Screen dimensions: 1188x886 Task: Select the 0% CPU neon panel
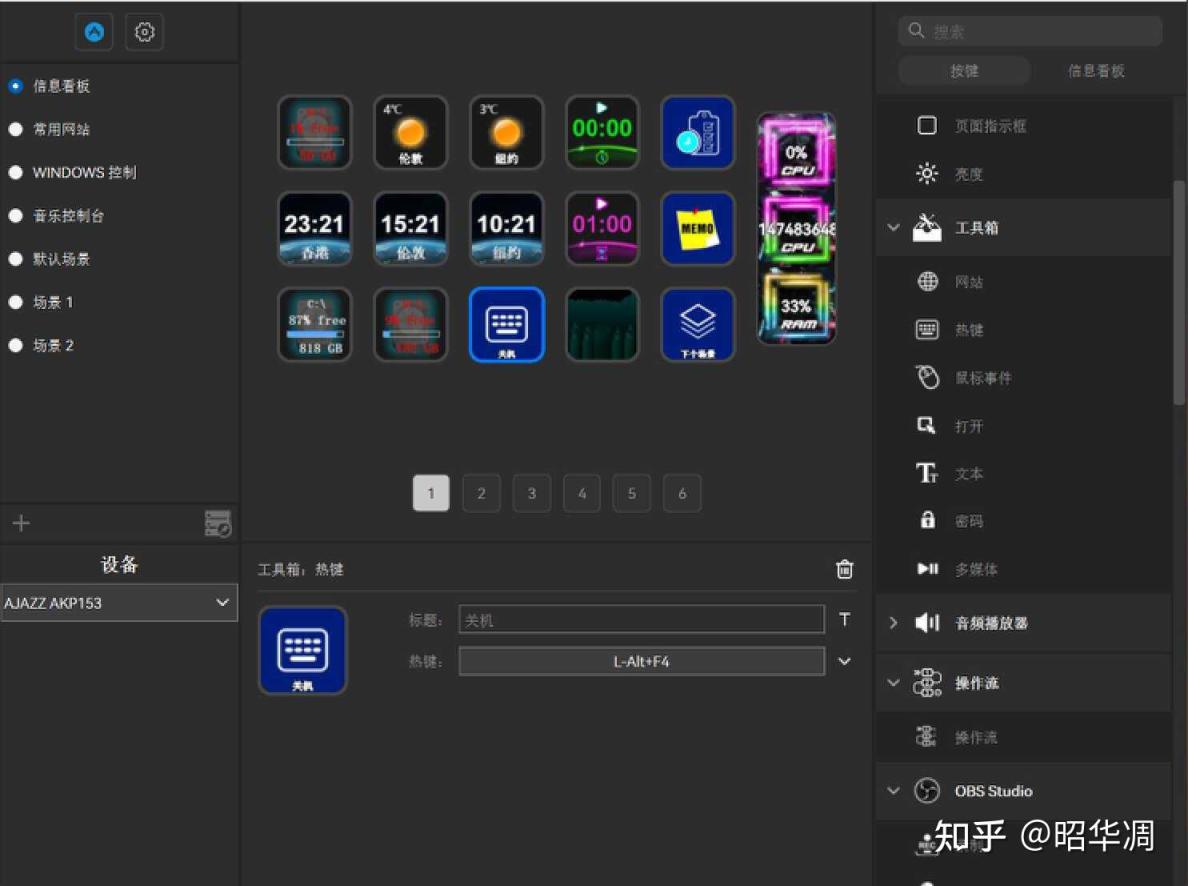tap(796, 152)
